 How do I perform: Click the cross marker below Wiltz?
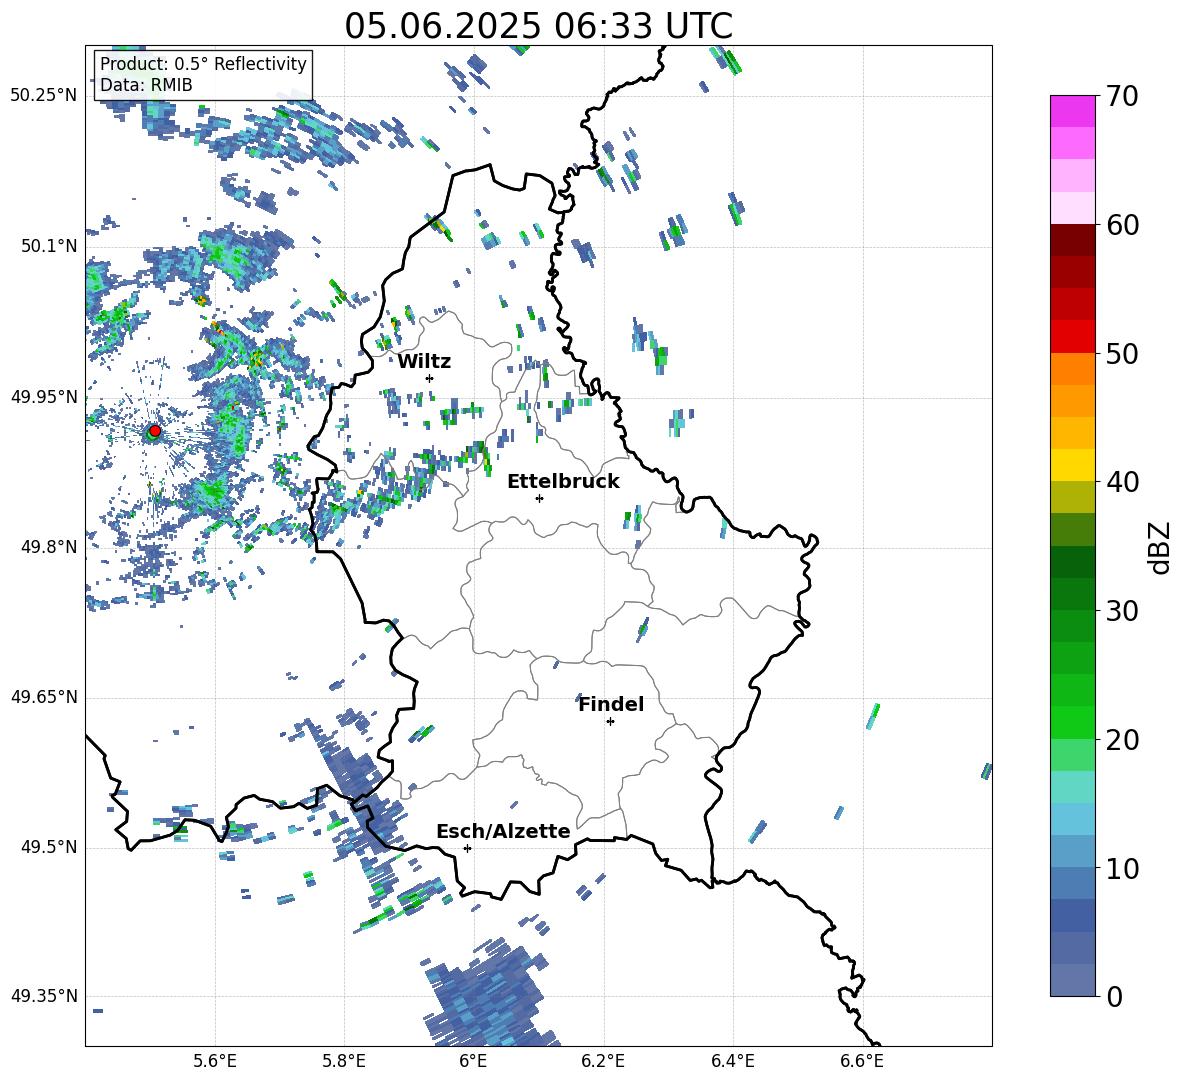click(430, 378)
